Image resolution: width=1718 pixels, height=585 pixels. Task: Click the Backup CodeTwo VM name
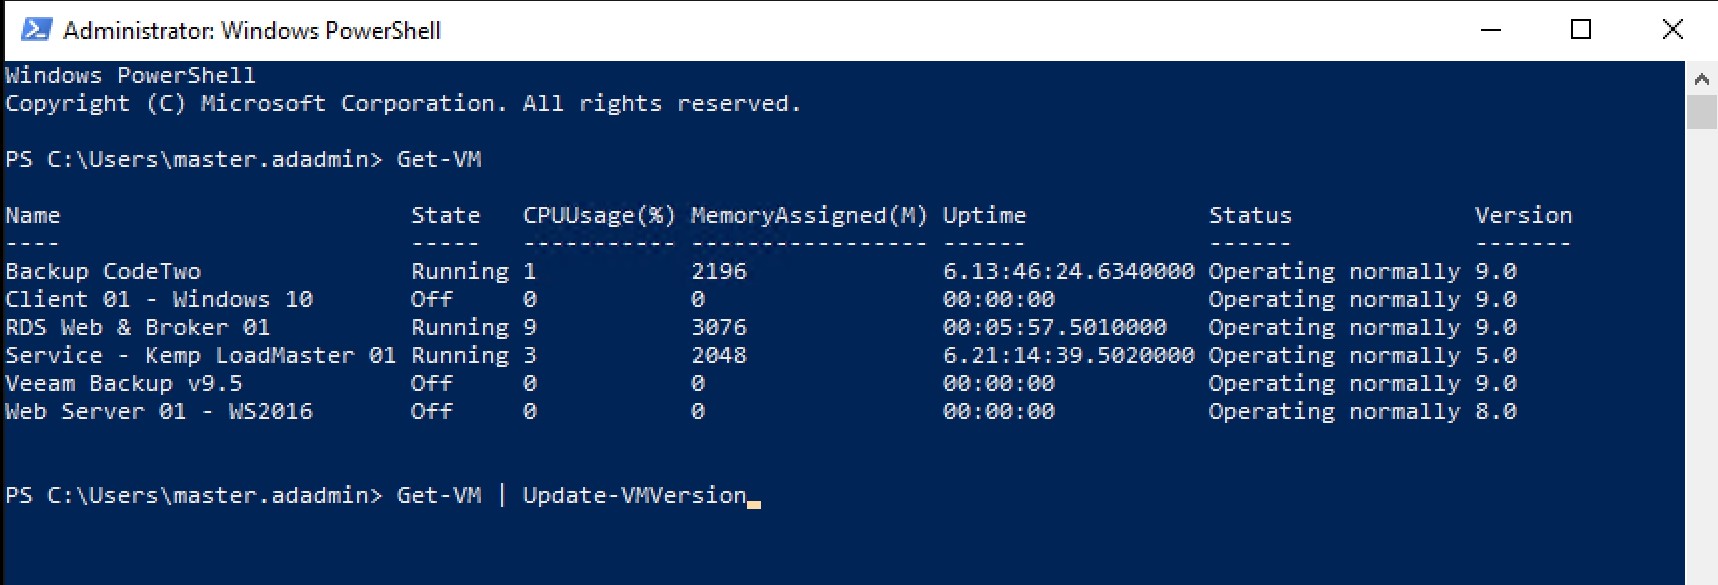pos(103,271)
